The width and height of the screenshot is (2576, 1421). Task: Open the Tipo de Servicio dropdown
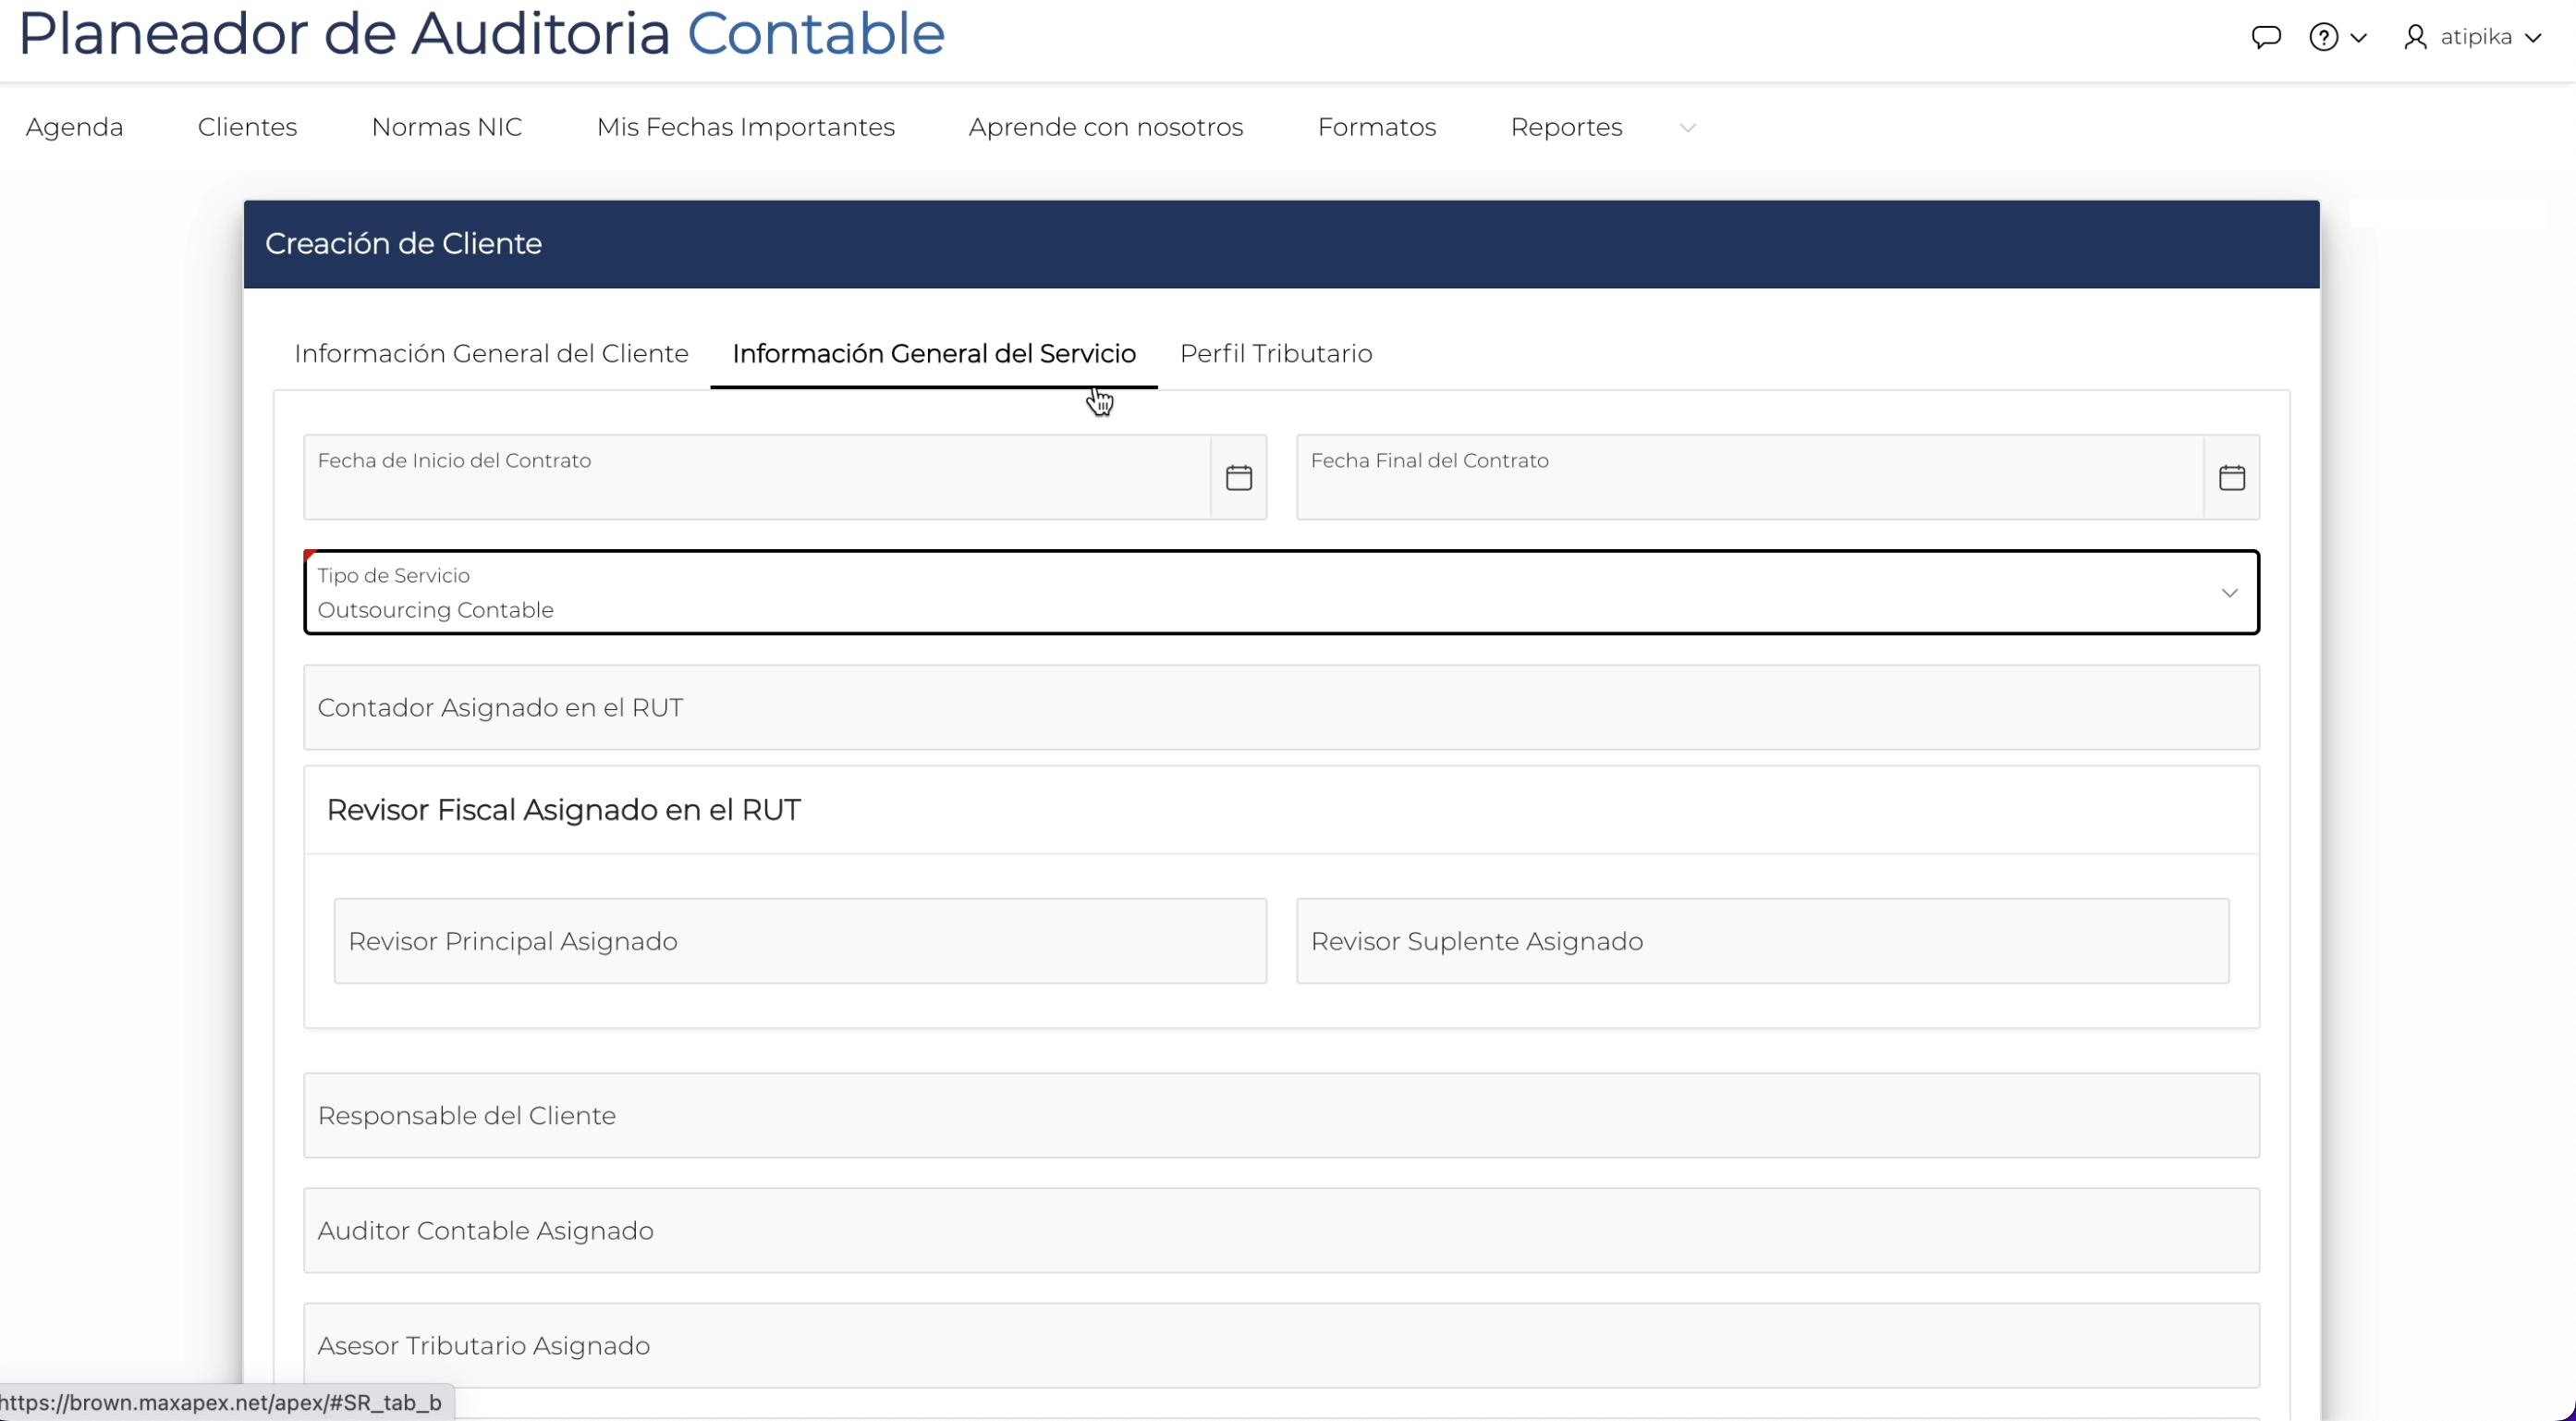click(x=1281, y=592)
